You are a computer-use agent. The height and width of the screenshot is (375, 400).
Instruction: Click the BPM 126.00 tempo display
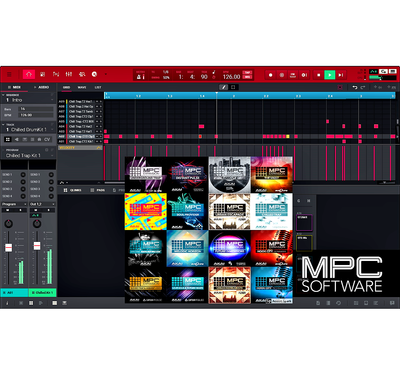231,77
